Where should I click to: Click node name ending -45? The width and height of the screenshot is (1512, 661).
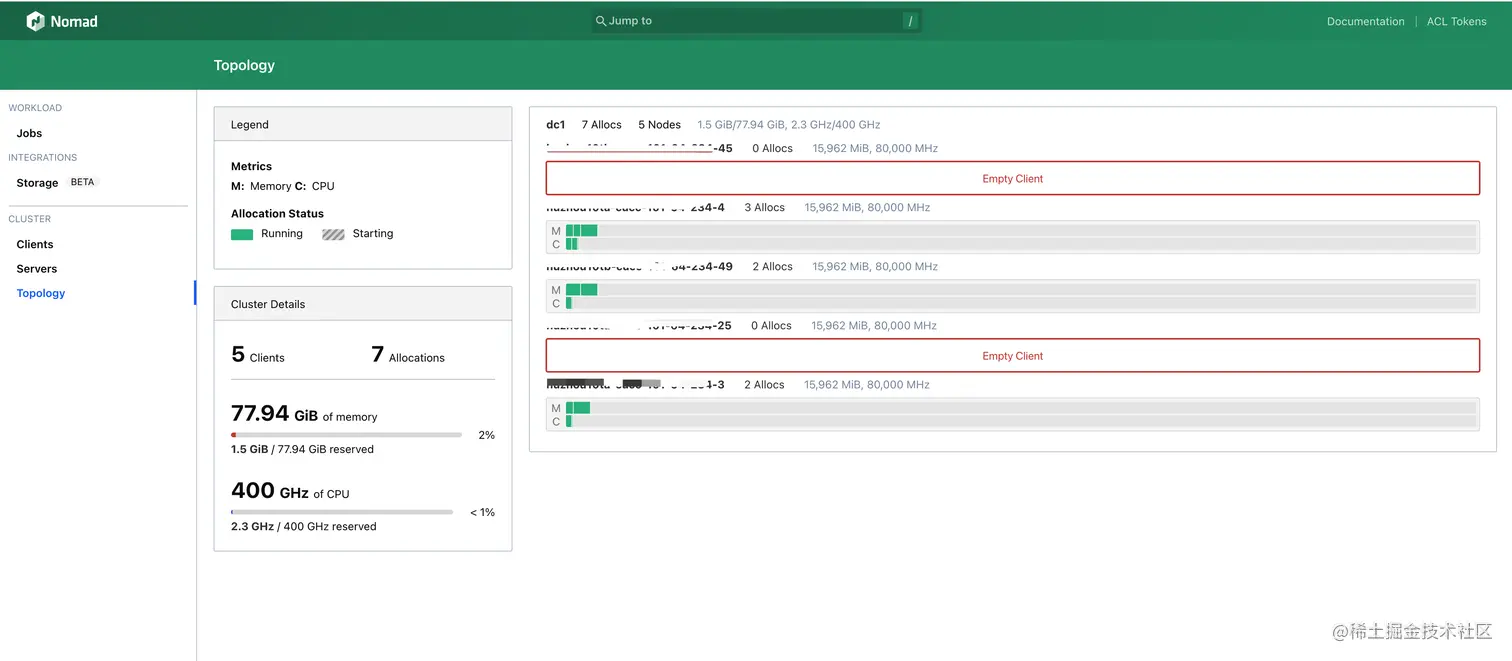(639, 148)
